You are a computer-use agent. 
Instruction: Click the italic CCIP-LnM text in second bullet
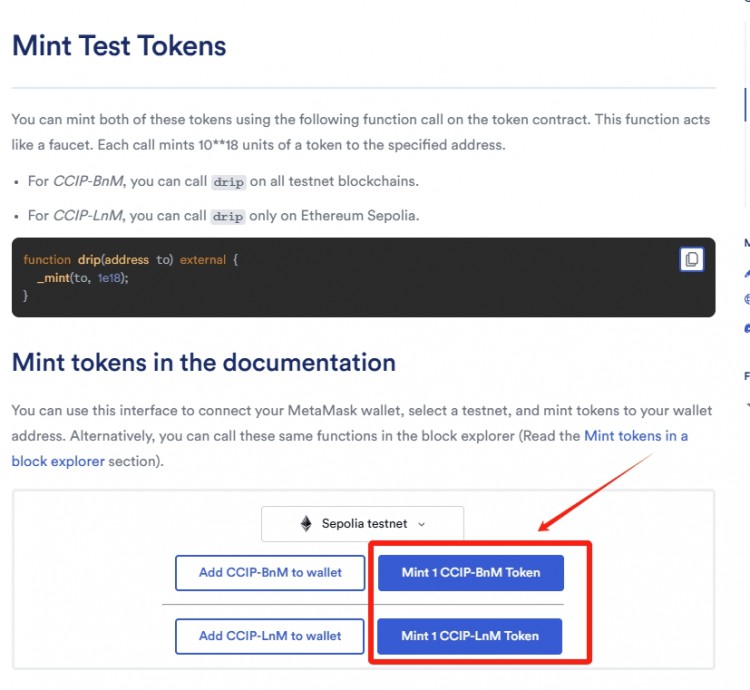pyautogui.click(x=88, y=216)
